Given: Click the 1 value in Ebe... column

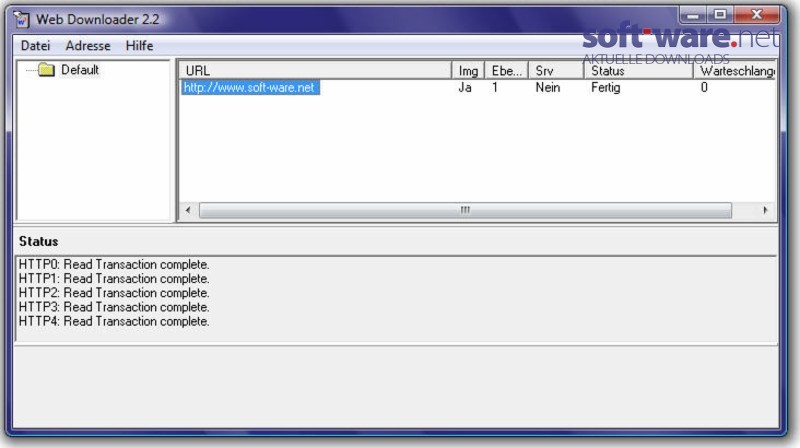Looking at the screenshot, I should tap(495, 88).
